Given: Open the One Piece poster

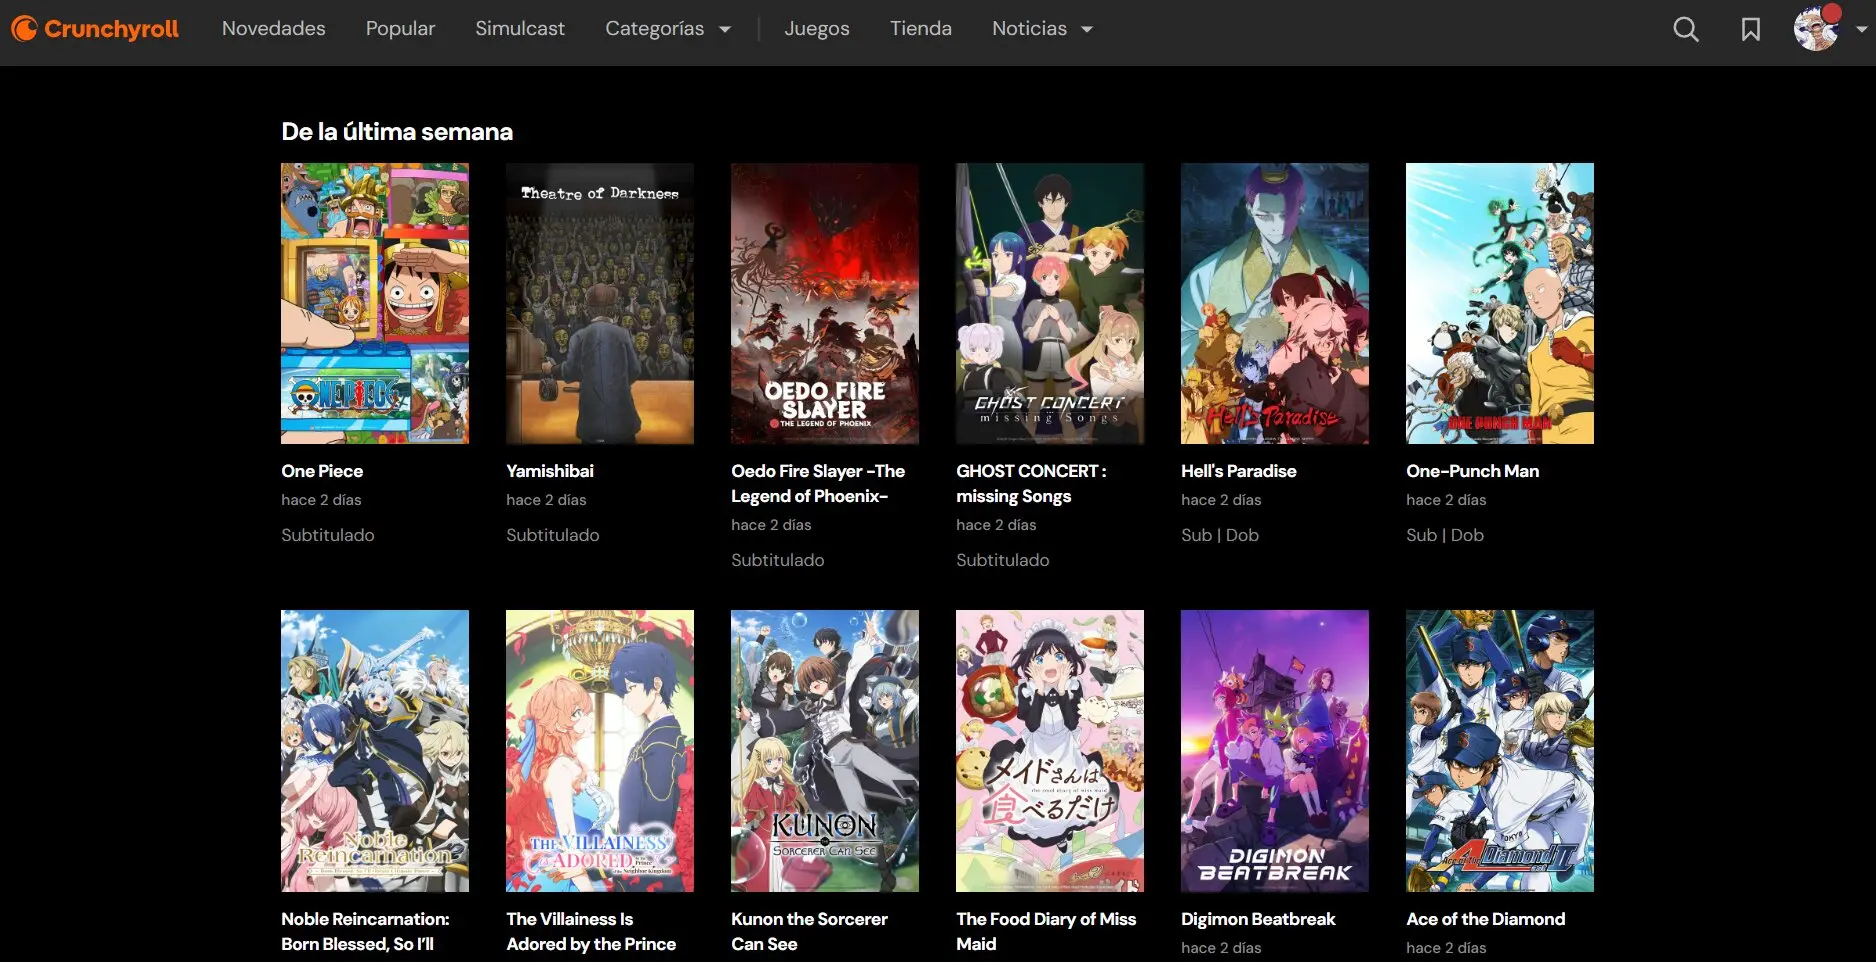Looking at the screenshot, I should pos(374,303).
